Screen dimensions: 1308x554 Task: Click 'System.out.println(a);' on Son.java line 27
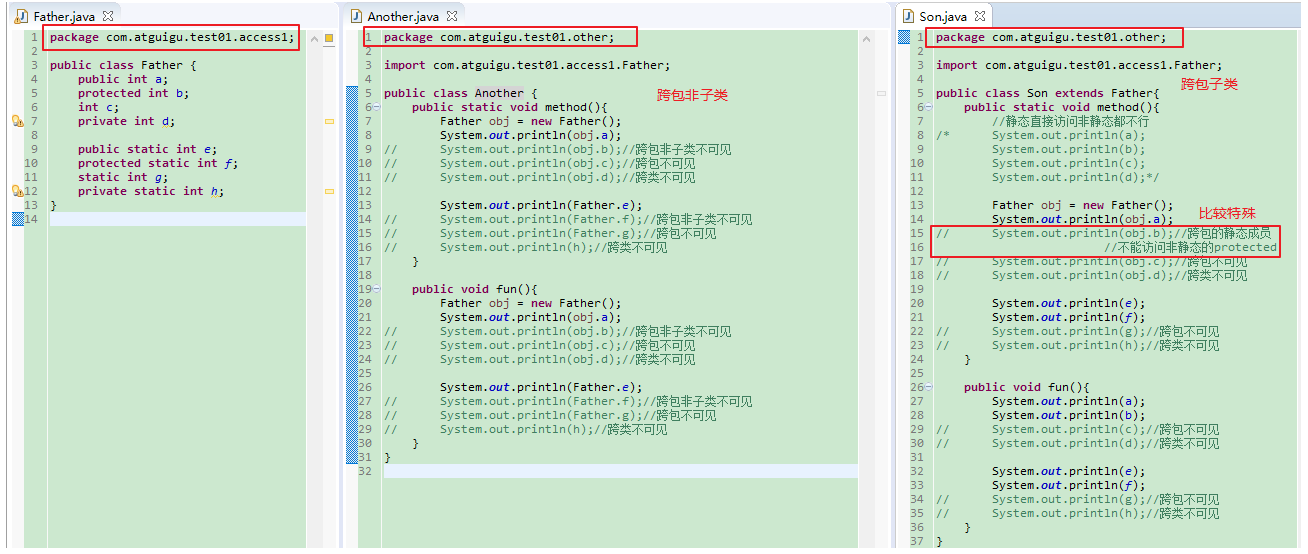[x=1068, y=401]
